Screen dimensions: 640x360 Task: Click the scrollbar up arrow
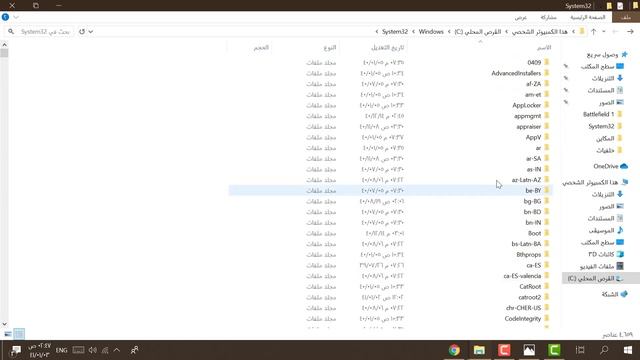tap(4, 44)
